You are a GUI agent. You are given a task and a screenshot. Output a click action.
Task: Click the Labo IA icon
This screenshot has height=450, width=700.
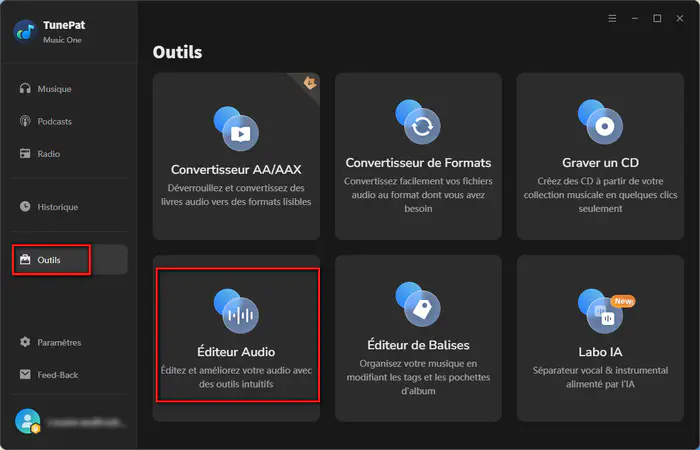coord(600,311)
